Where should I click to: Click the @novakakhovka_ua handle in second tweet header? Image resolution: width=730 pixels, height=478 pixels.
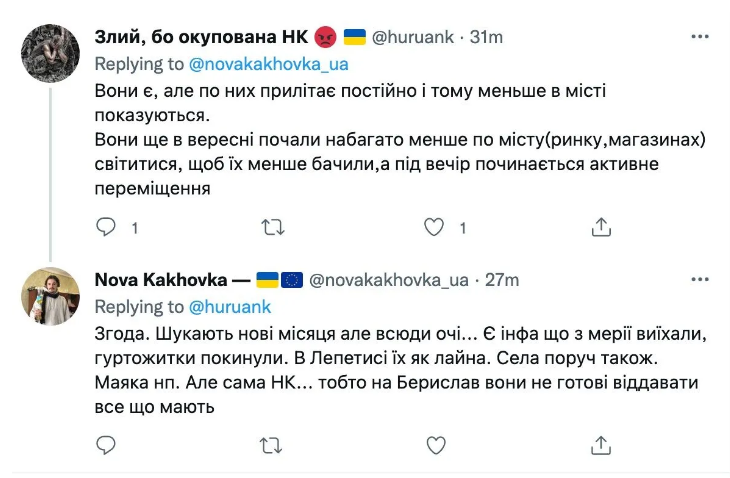(x=391, y=280)
